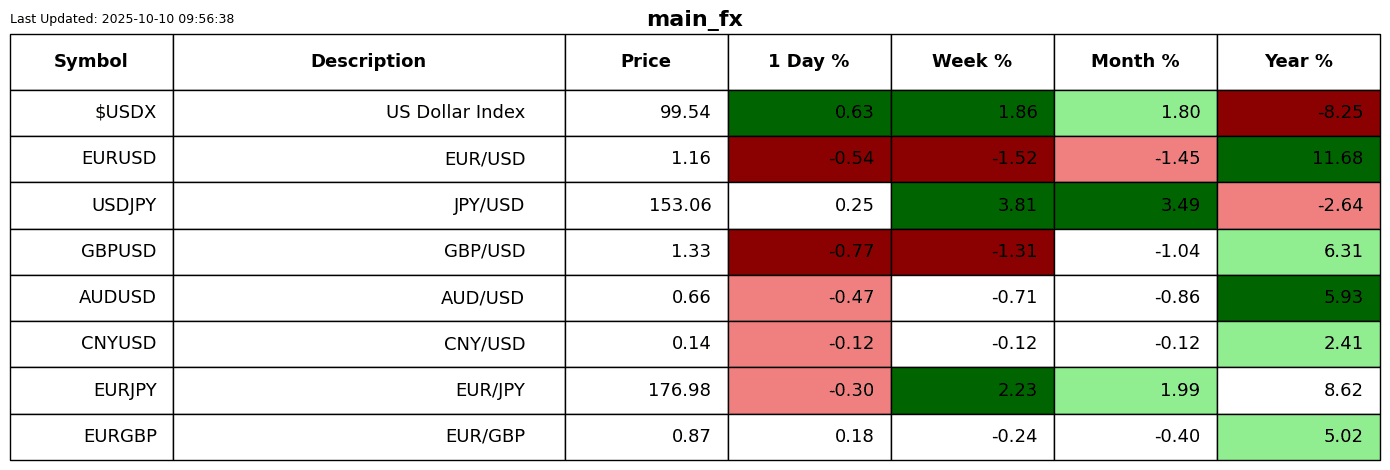Image resolution: width=1390 pixels, height=470 pixels.
Task: Select the dark green 3.81 week cell
Action: coord(972,206)
